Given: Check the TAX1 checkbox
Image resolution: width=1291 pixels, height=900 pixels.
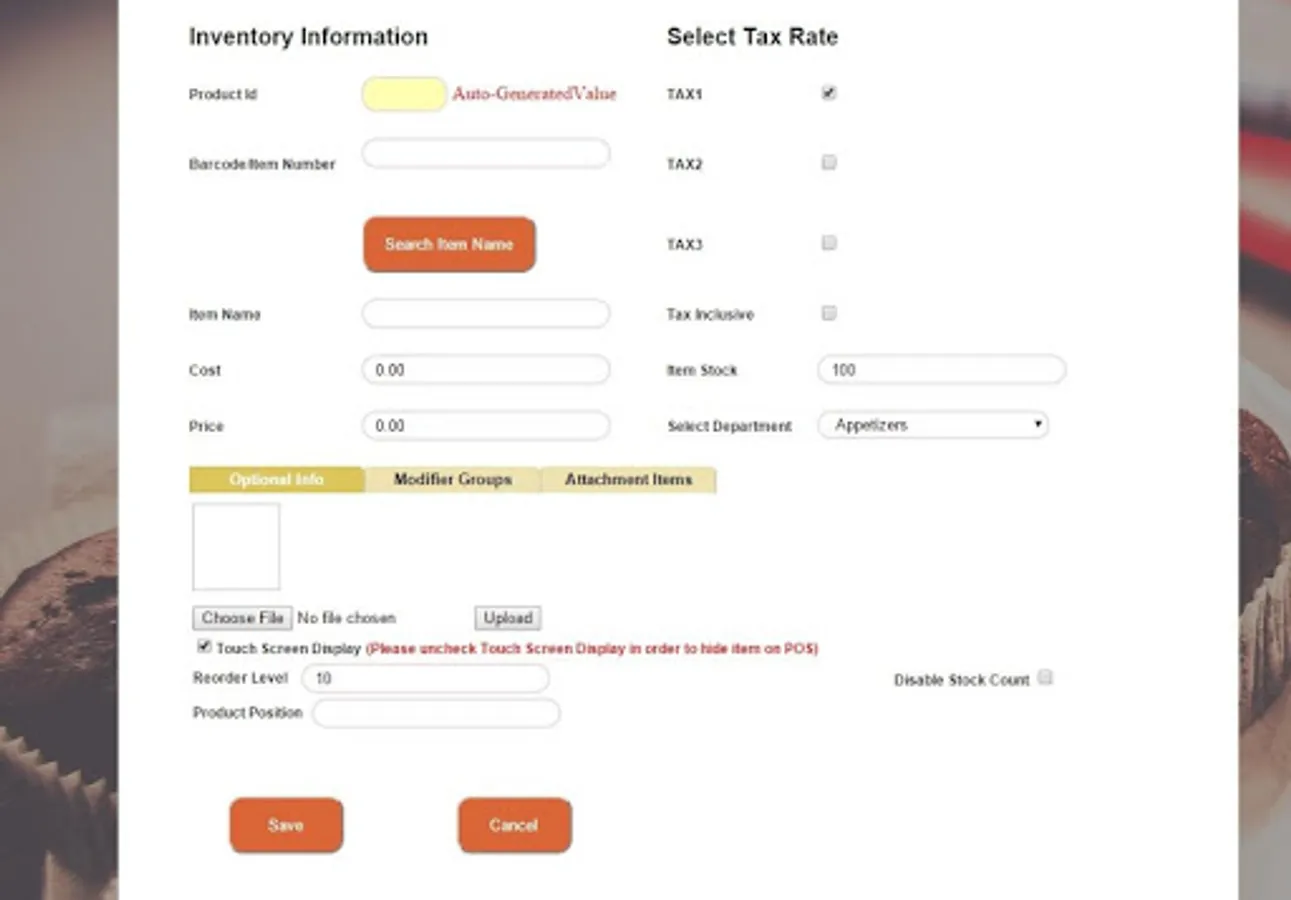Looking at the screenshot, I should [x=828, y=93].
